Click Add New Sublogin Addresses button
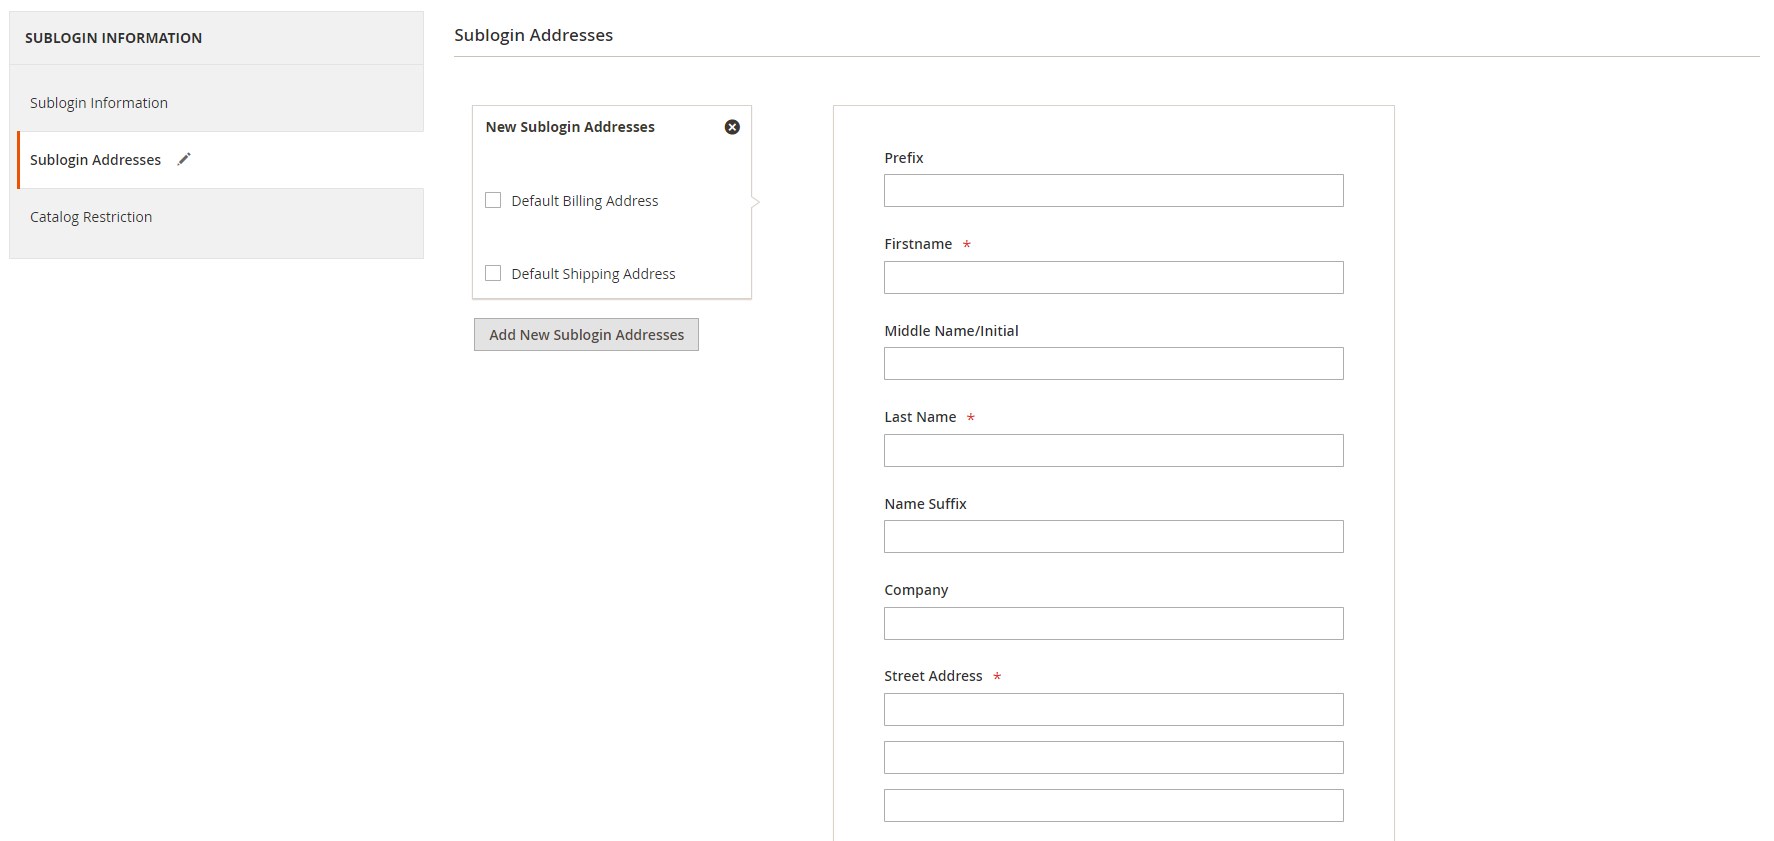This screenshot has width=1774, height=841. click(586, 335)
